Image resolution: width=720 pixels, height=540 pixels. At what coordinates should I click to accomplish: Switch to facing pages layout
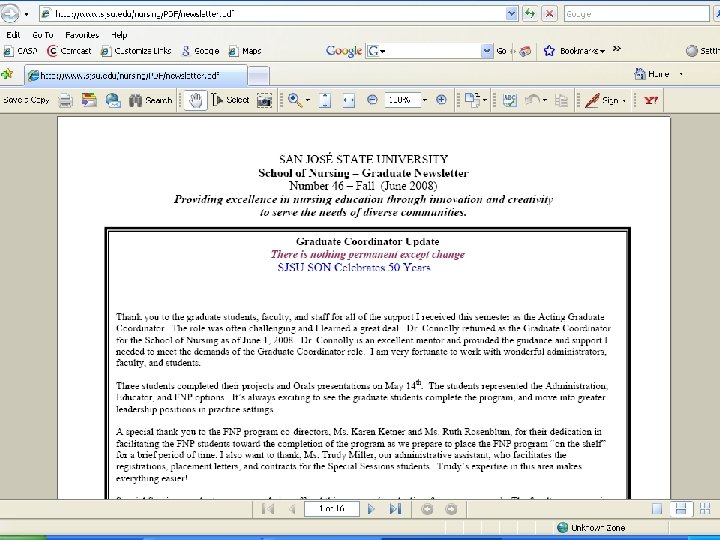pyautogui.click(x=704, y=509)
